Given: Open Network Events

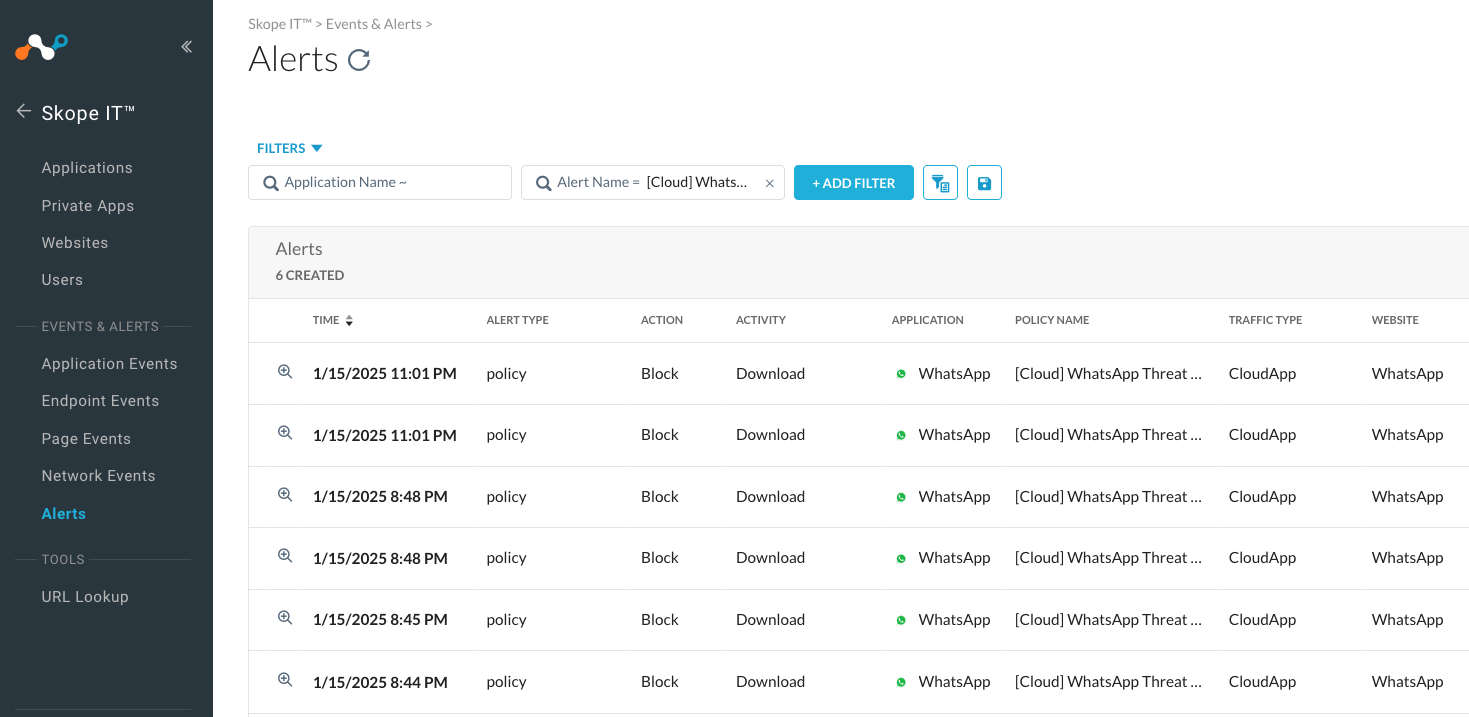Looking at the screenshot, I should (99, 476).
